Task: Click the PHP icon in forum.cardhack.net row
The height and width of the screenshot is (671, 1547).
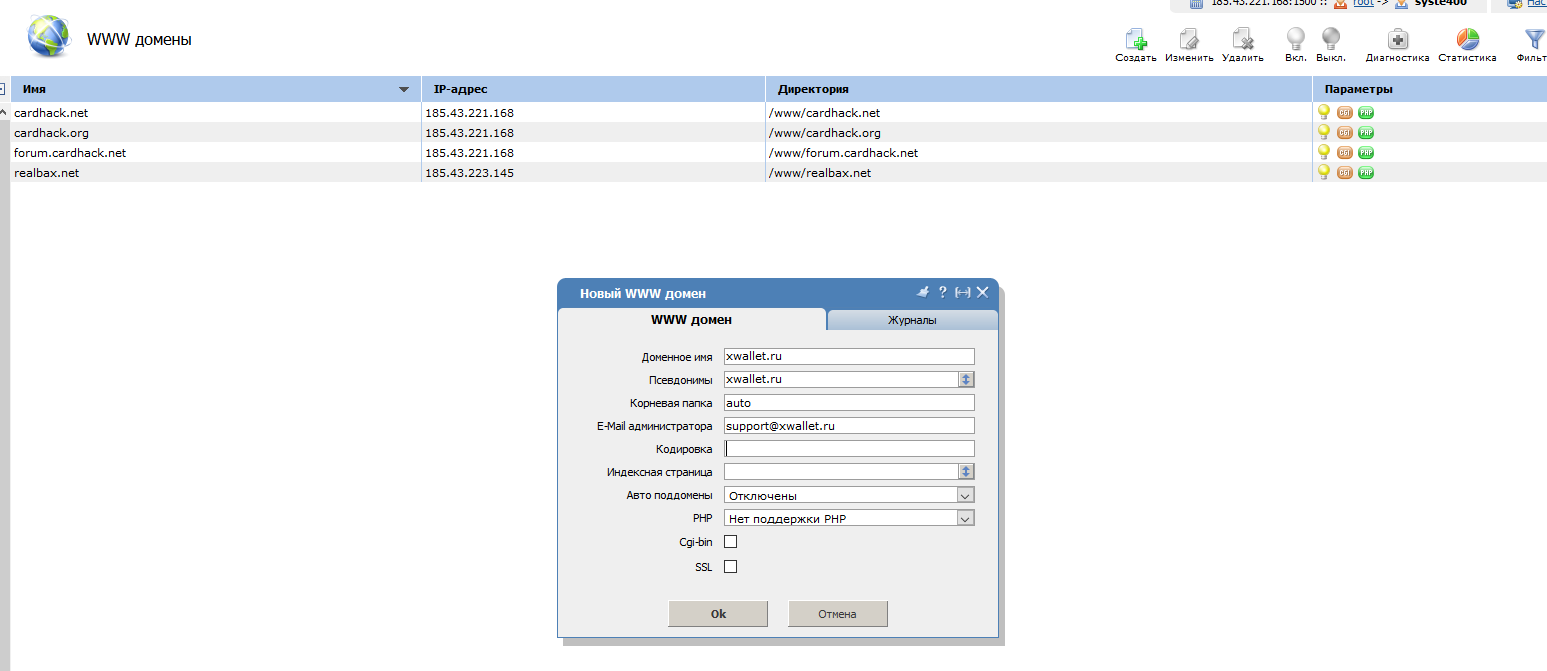Action: point(1366,153)
